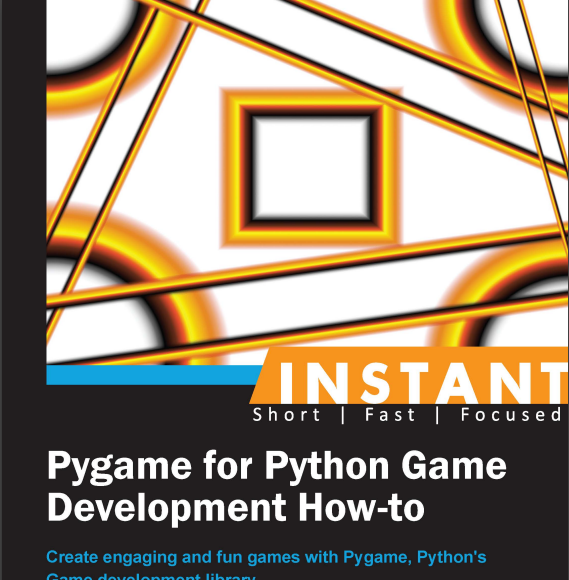The height and width of the screenshot is (580, 569).
Task: Click the separator between Short and Fast
Action: pos(344,415)
